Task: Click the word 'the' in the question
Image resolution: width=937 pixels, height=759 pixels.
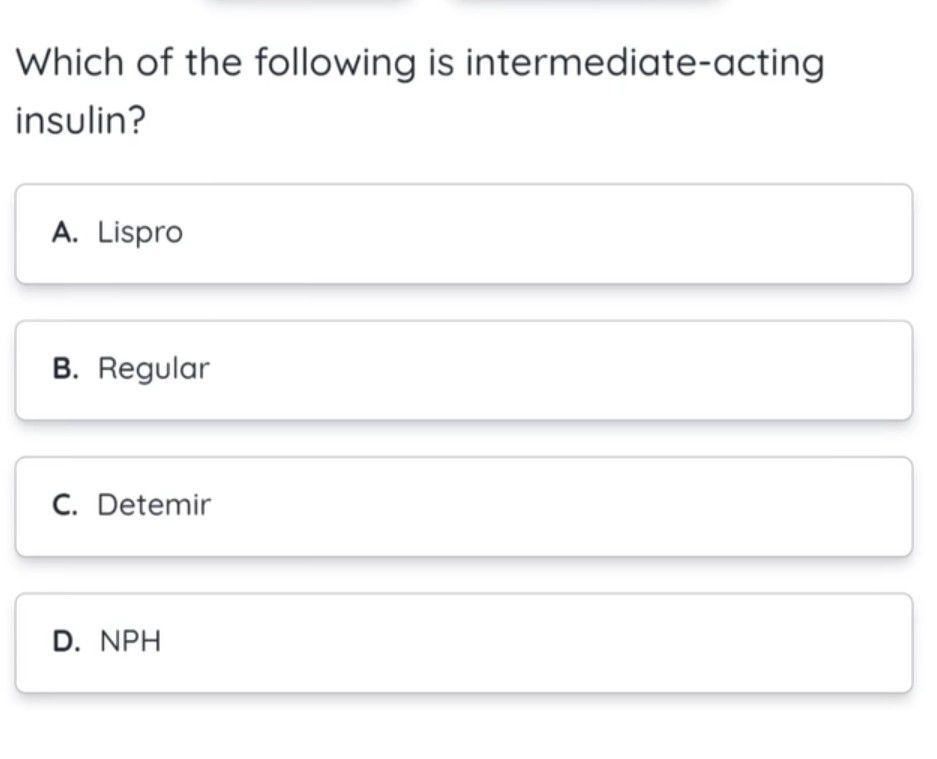Action: [211, 64]
